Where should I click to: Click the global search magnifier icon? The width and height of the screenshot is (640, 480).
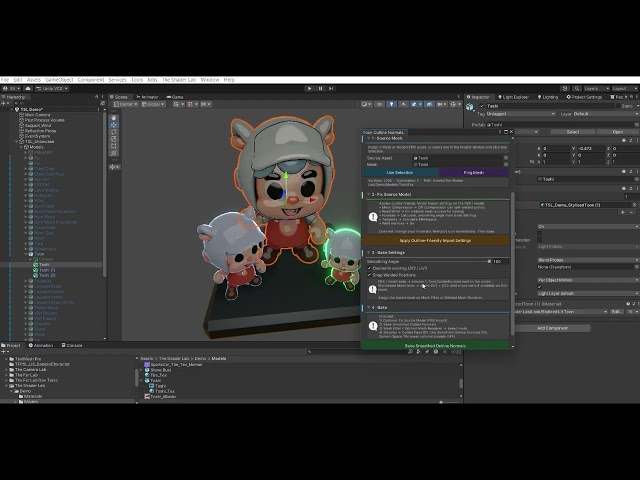coord(577,88)
